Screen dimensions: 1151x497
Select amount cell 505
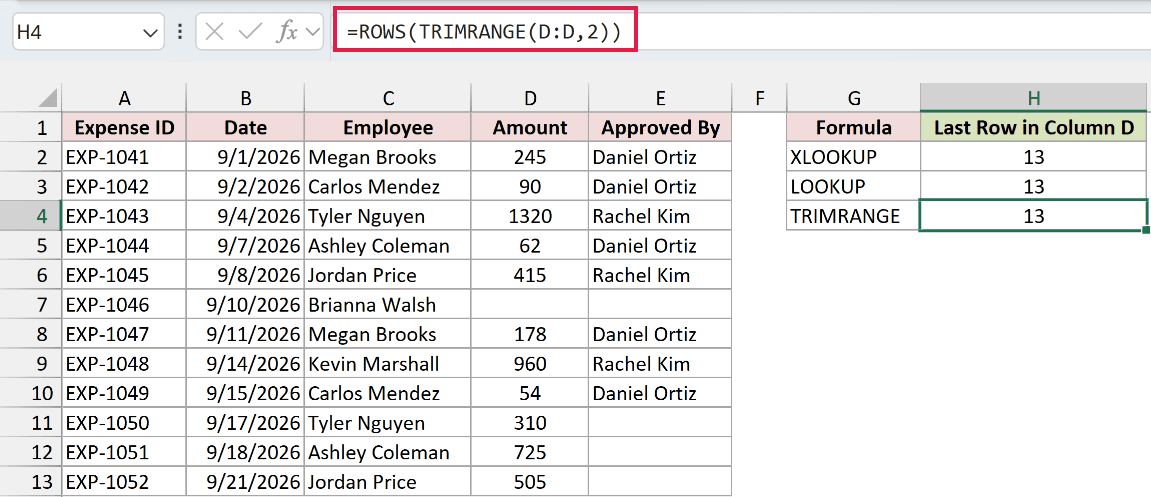point(530,482)
